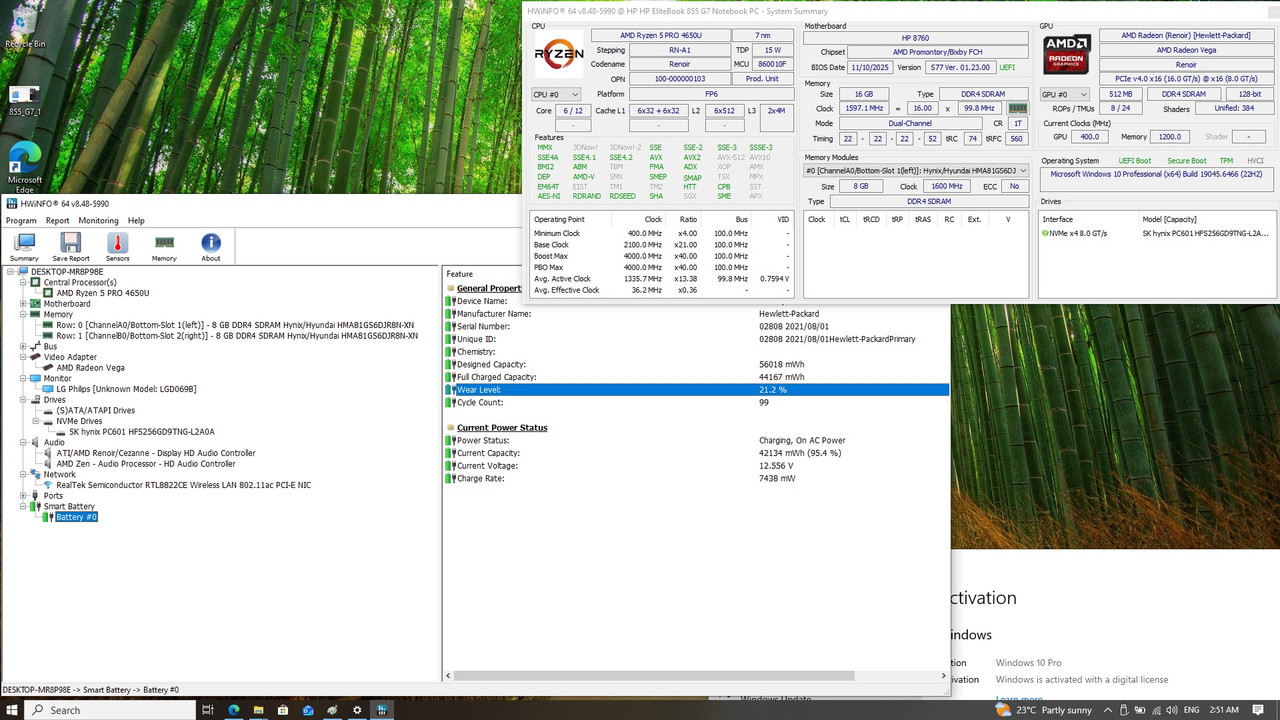Collapse the Memory tree node
The image size is (1280, 720).
coord(23,314)
